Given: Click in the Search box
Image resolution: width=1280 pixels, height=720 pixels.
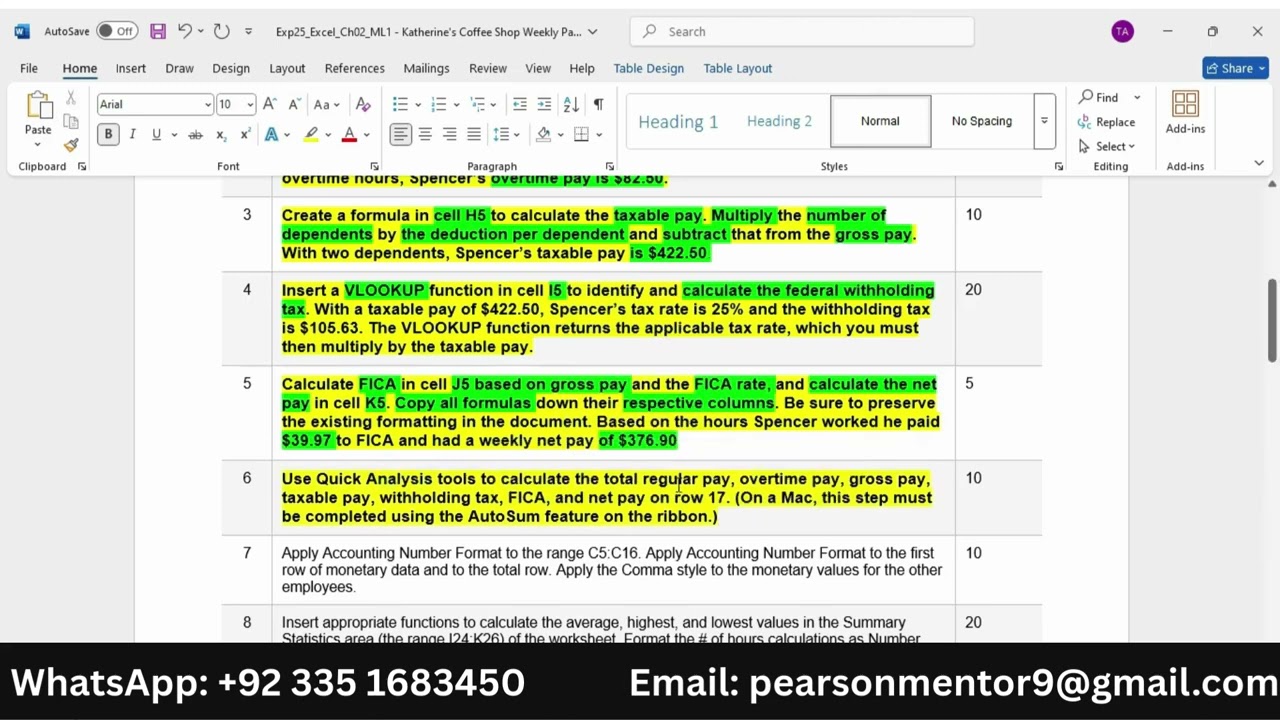Looking at the screenshot, I should tap(802, 31).
